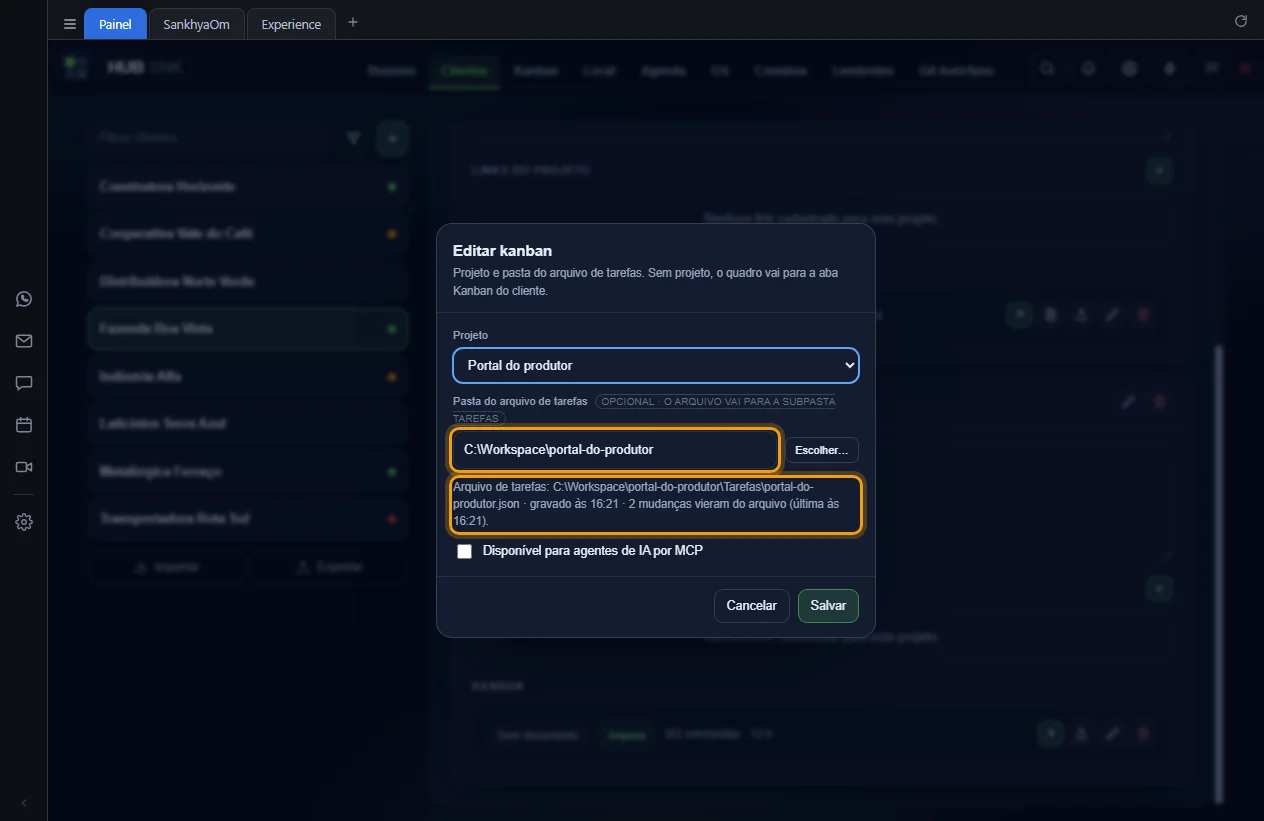The width and height of the screenshot is (1264, 821).
Task: Select Transportadora Rota Sul in the client list
Action: point(248,519)
